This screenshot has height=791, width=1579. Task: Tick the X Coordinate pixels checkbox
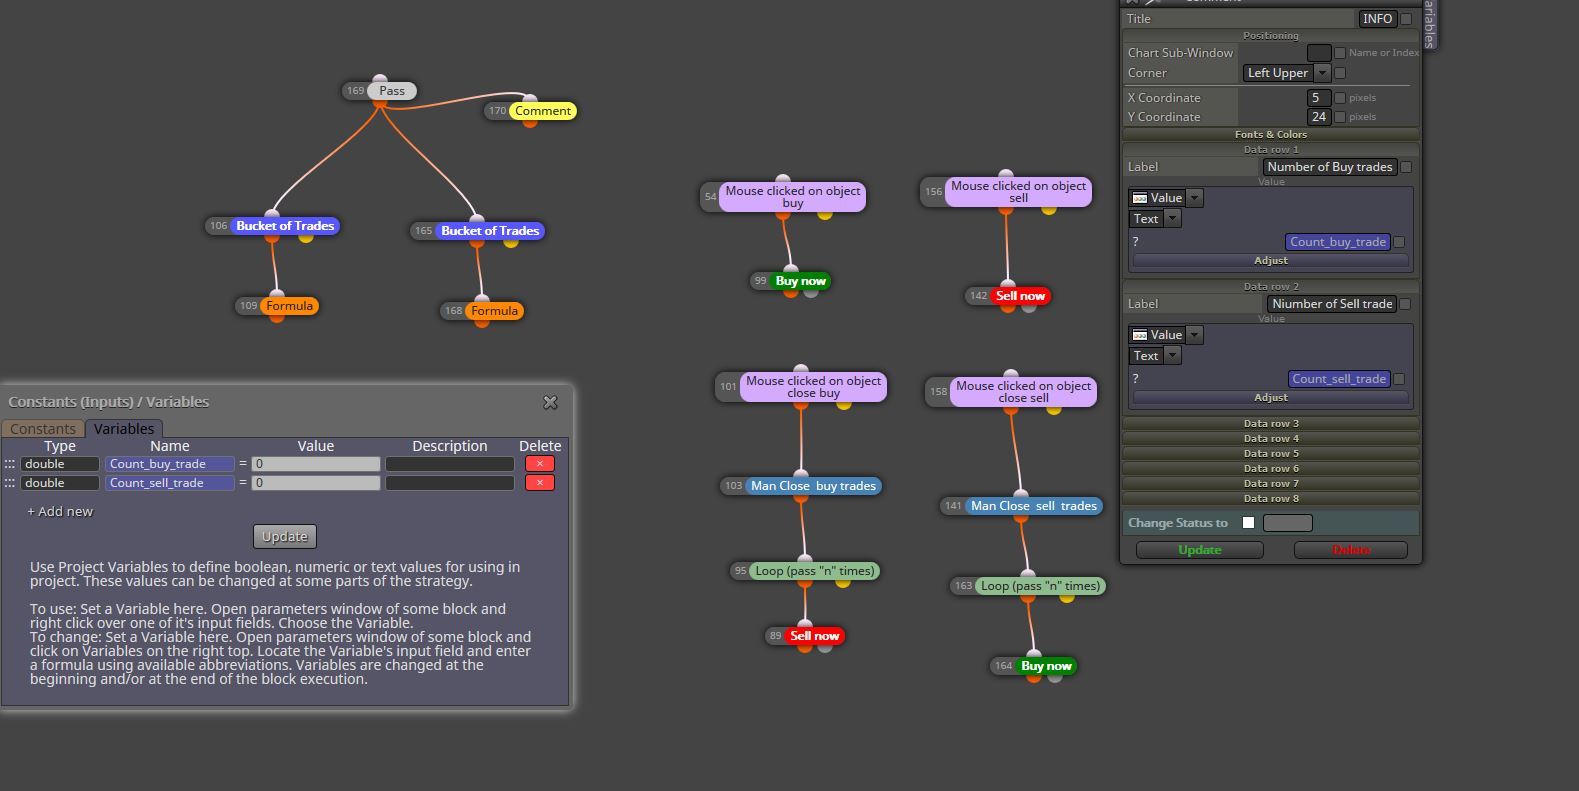(x=1340, y=98)
